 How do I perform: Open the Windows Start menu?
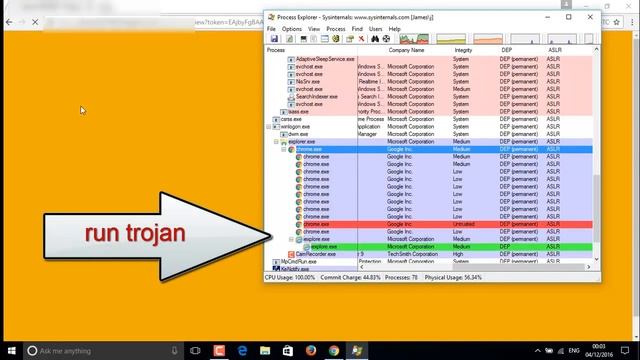pyautogui.click(x=11, y=351)
